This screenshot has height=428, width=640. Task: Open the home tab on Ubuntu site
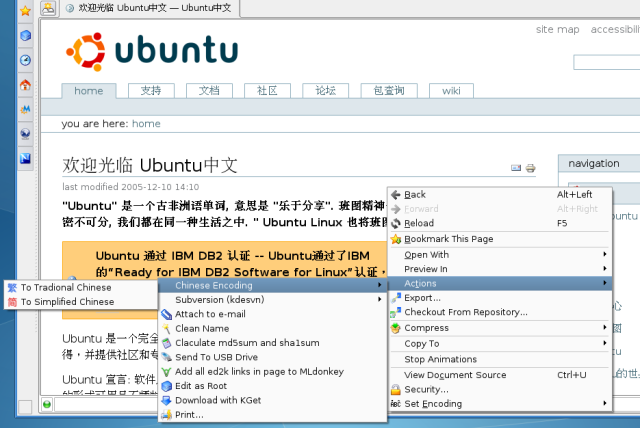(89, 91)
